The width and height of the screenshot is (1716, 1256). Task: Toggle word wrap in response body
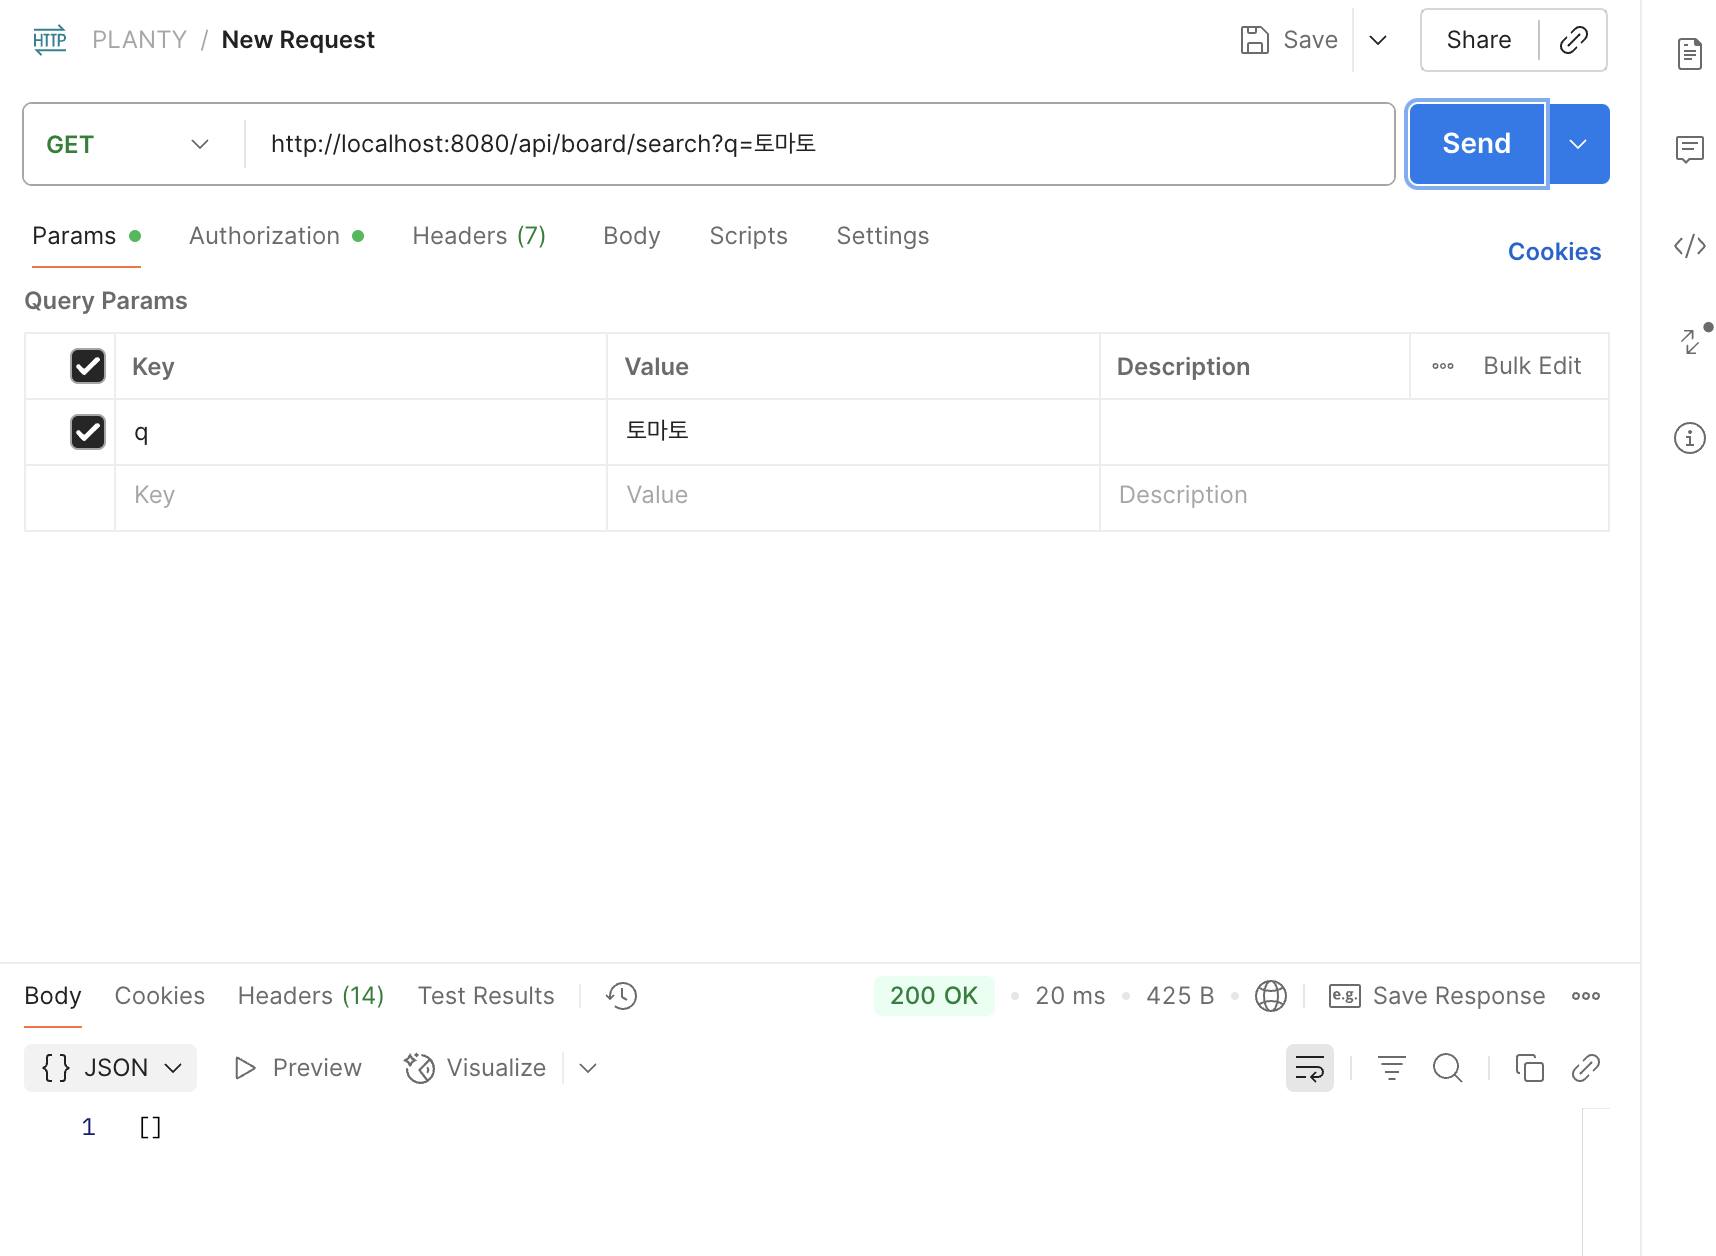point(1310,1068)
